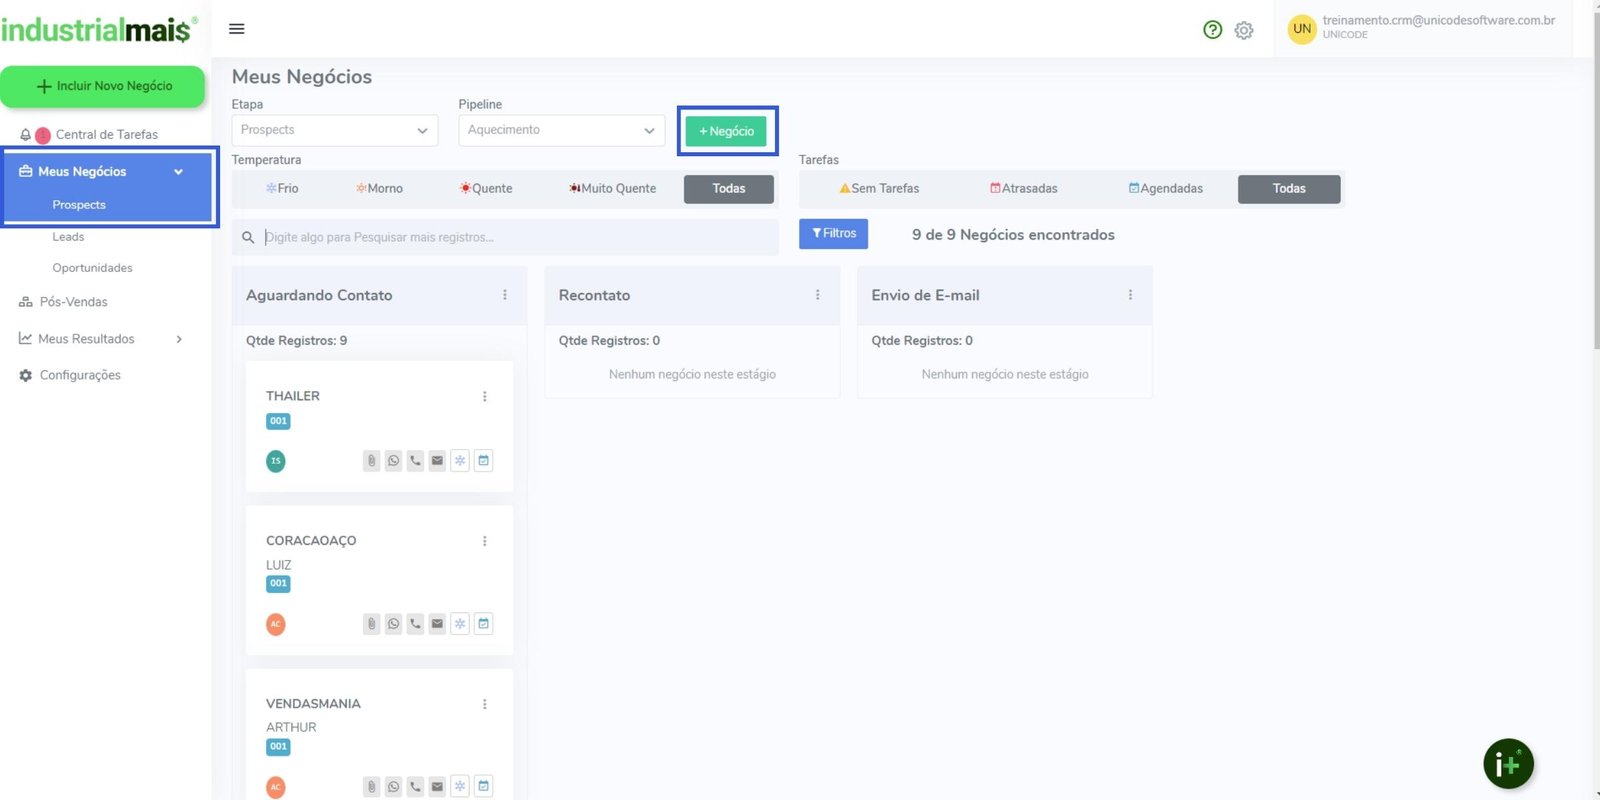Open the attachment clip on the THAILER card
The width and height of the screenshot is (1600, 800).
point(371,461)
